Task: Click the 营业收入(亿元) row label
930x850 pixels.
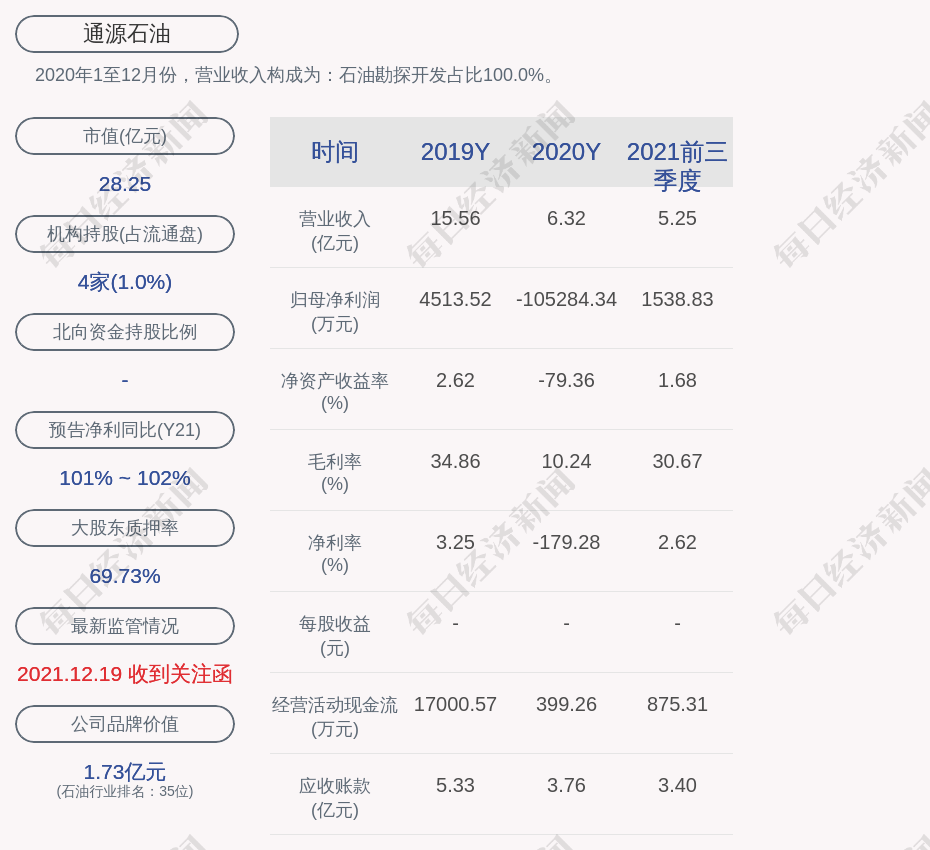Action: pos(335,231)
